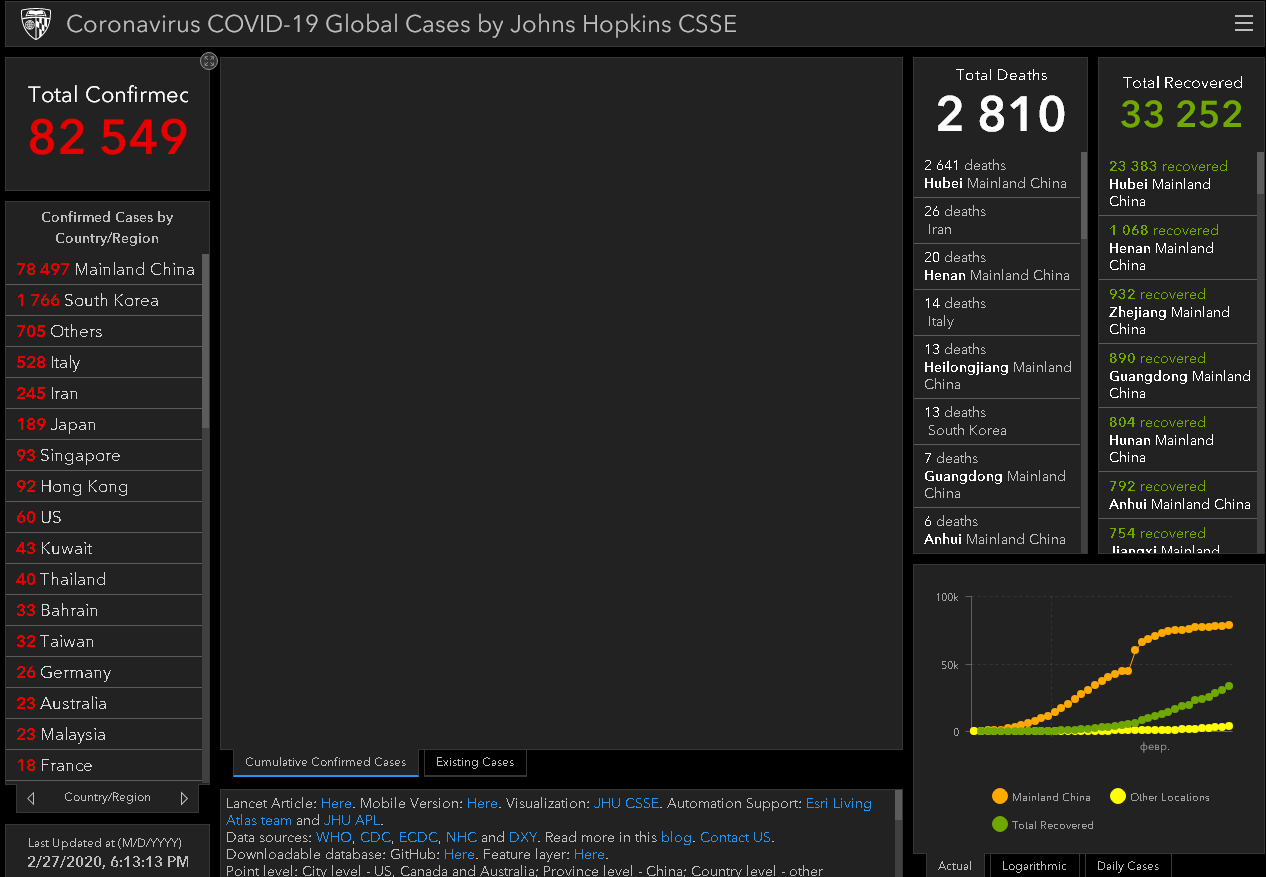
Task: Select Mainland China in country list
Action: 104,269
